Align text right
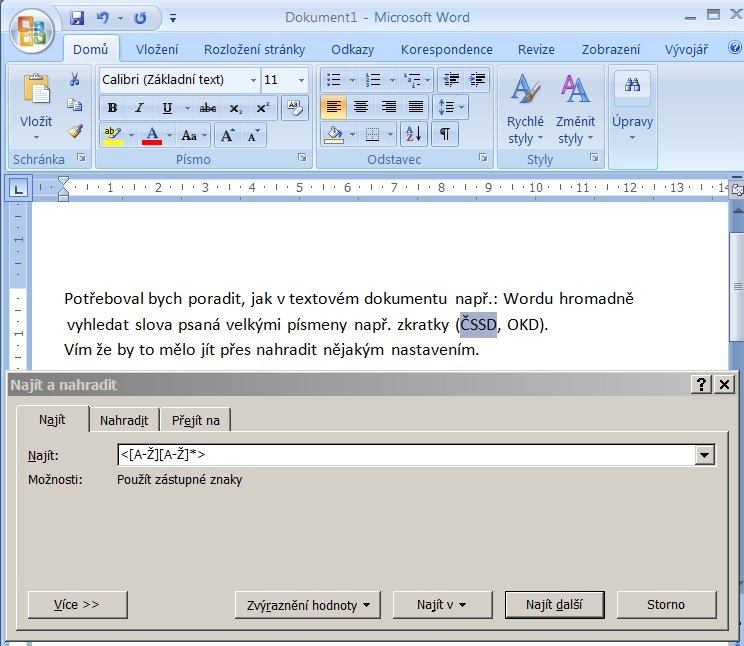 tap(389, 107)
